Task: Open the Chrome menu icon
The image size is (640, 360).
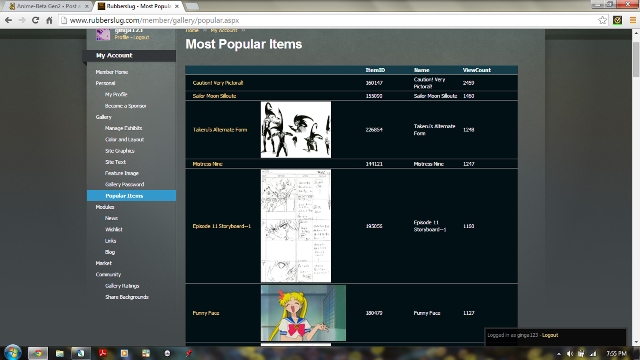Action: tap(633, 20)
